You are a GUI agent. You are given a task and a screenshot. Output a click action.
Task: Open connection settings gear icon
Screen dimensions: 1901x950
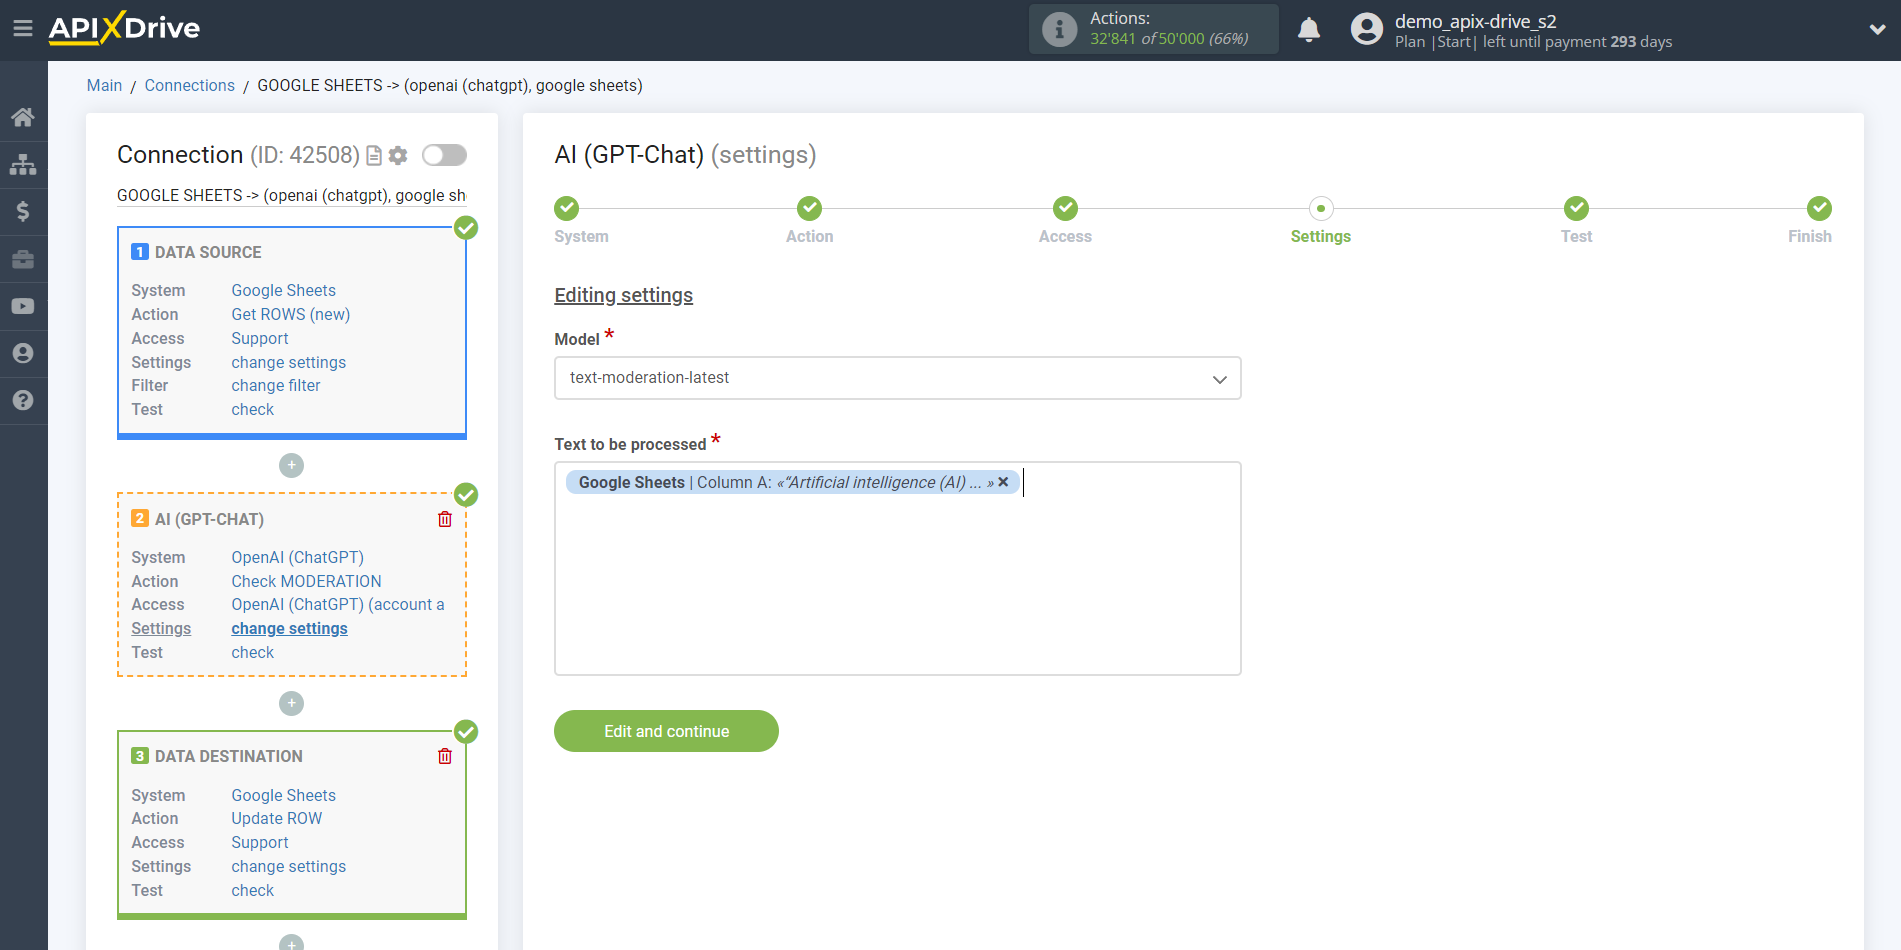pos(398,155)
